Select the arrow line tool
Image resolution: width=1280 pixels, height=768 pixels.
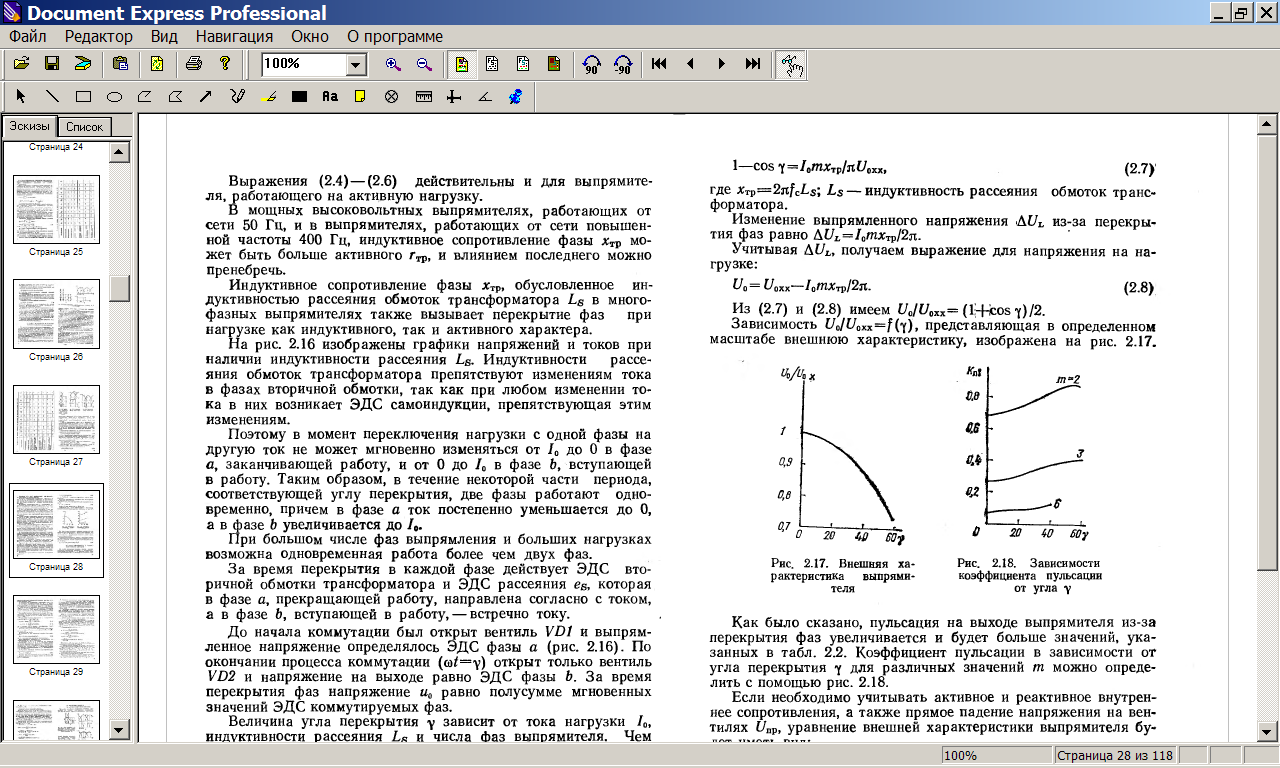click(x=206, y=97)
